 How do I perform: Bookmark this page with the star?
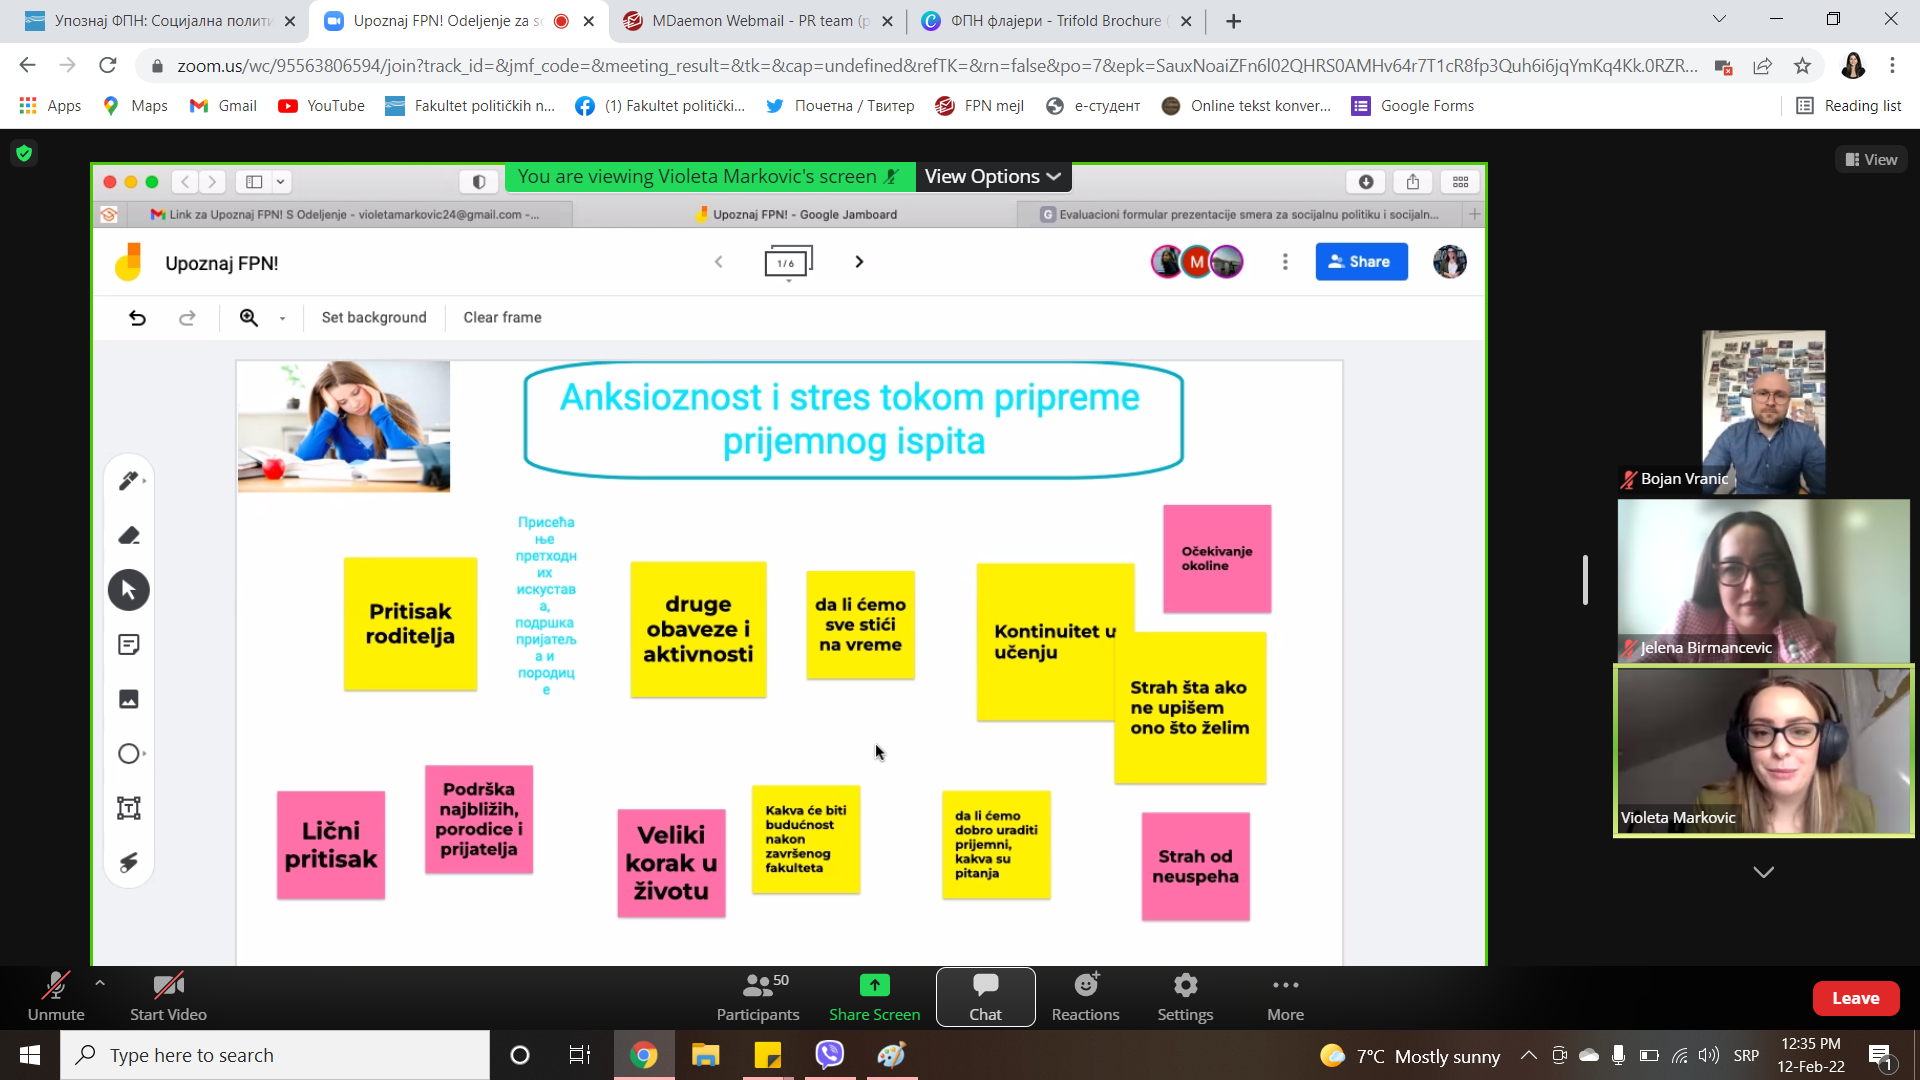click(1802, 66)
